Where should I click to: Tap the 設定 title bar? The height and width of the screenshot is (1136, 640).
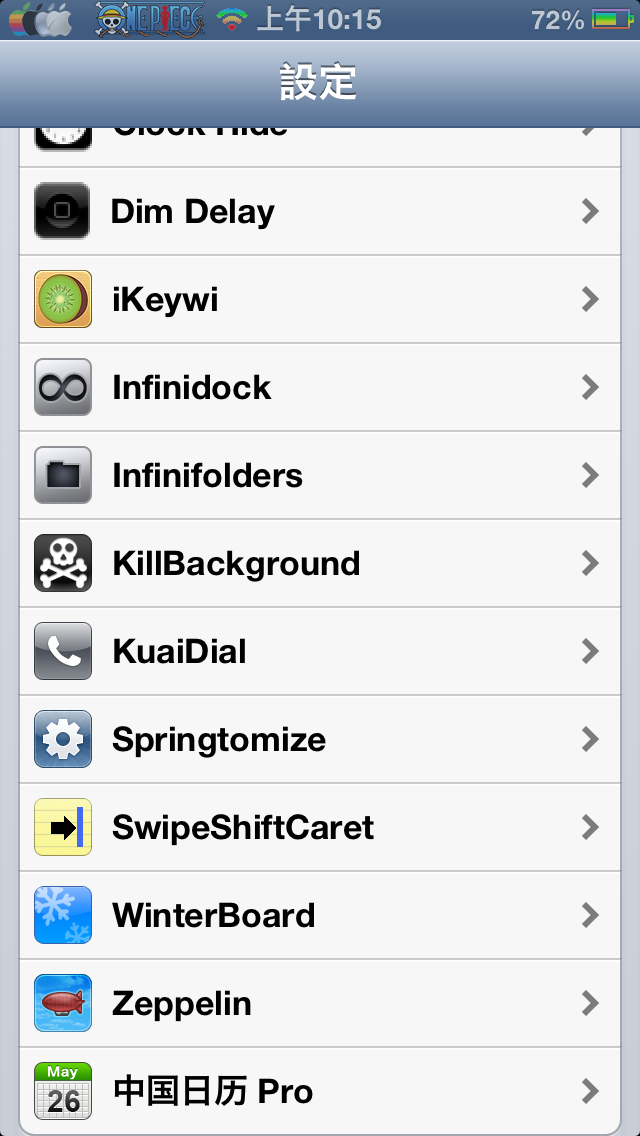coord(320,83)
